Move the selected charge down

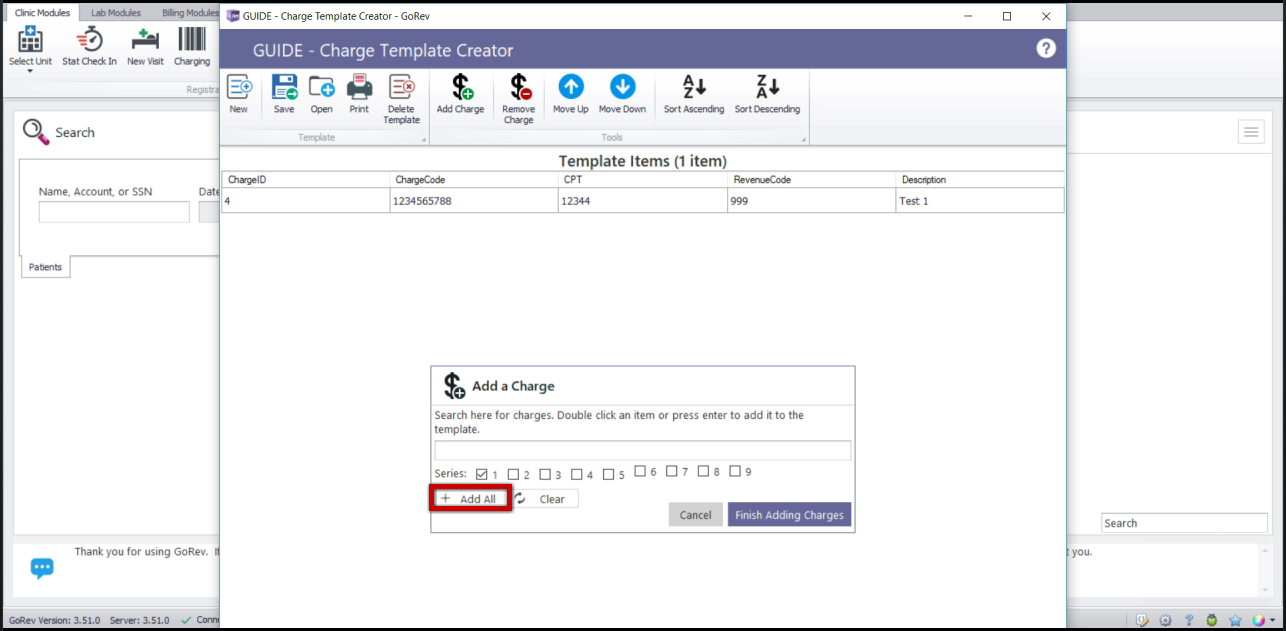coord(622,94)
